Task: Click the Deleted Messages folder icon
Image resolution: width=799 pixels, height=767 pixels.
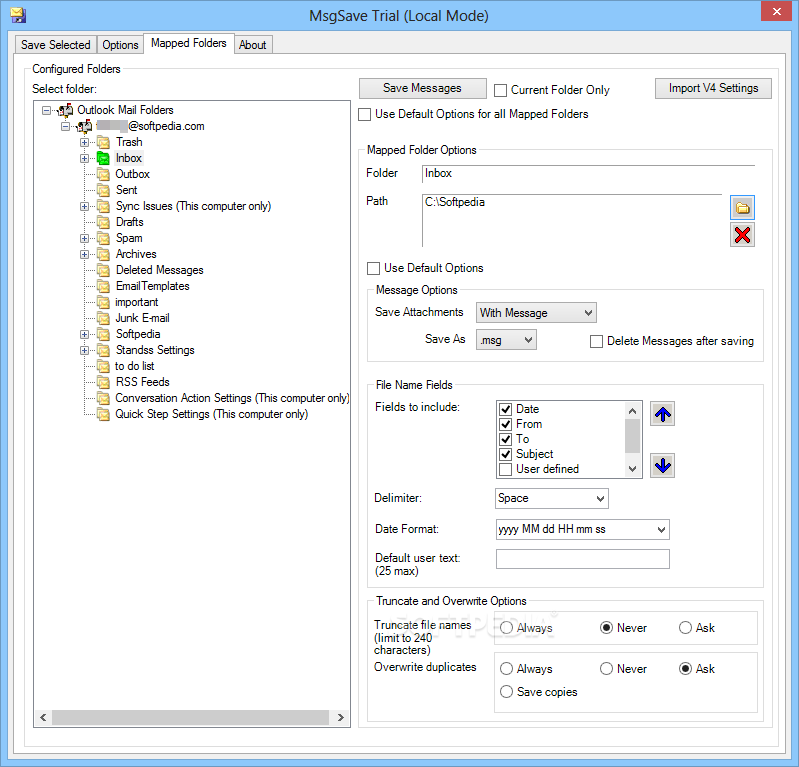Action: (x=103, y=270)
